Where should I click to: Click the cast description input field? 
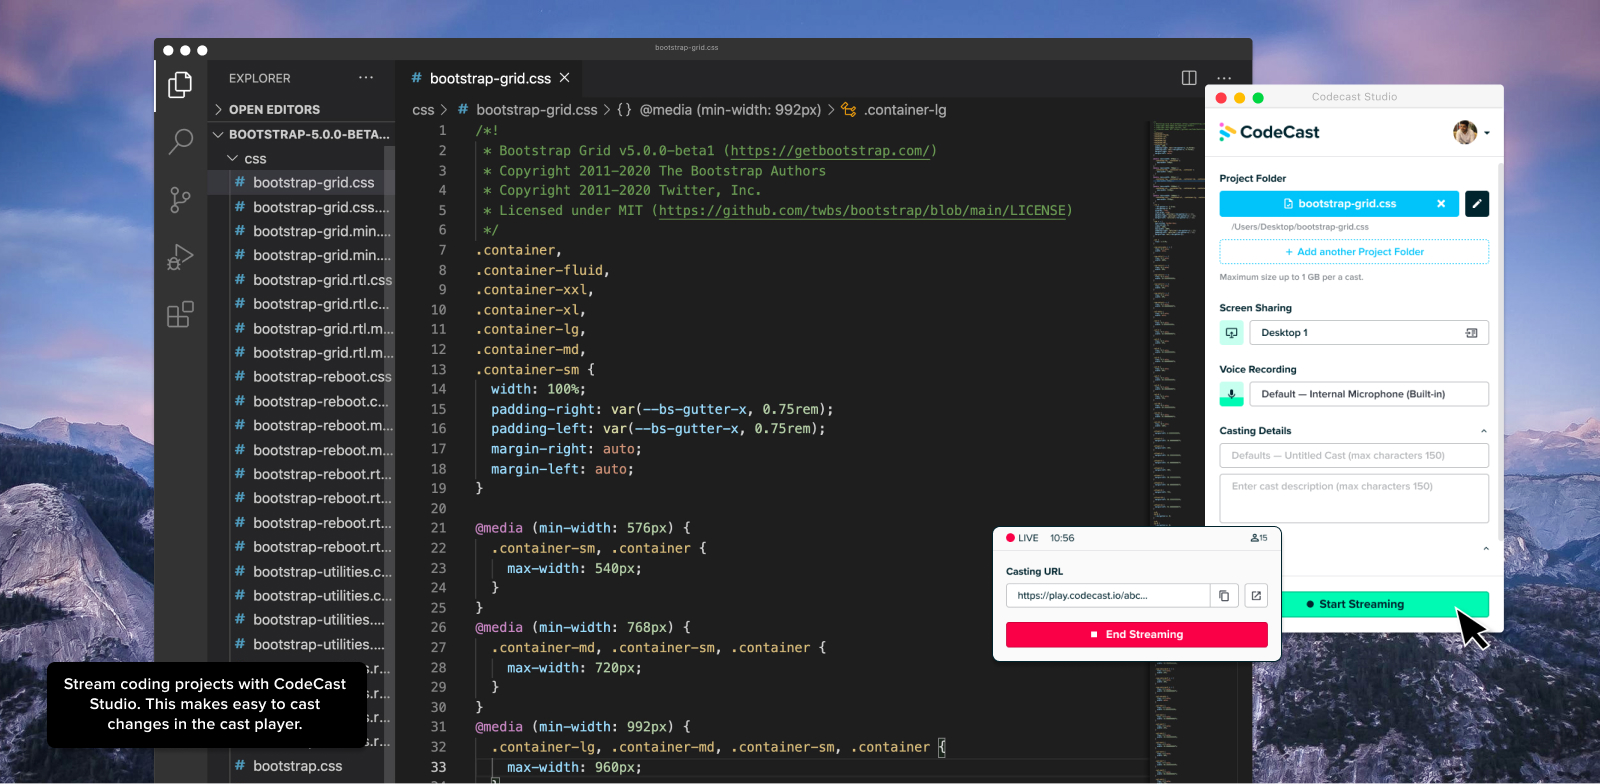tap(1354, 497)
